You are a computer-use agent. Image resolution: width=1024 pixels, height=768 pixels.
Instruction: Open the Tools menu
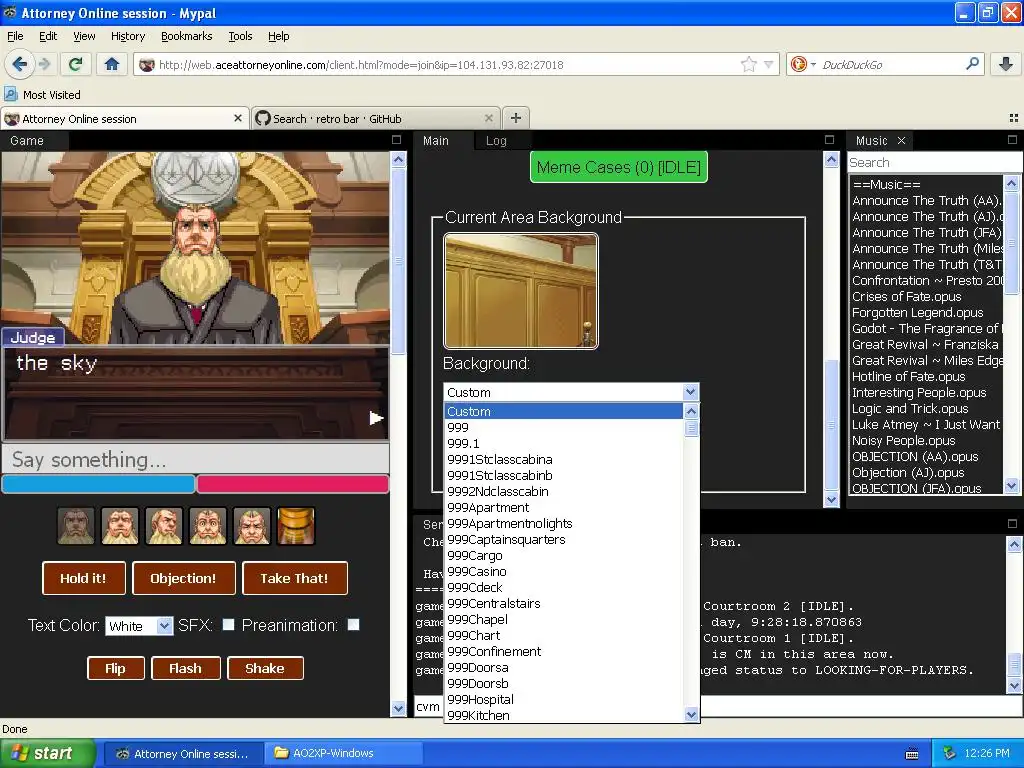click(240, 36)
